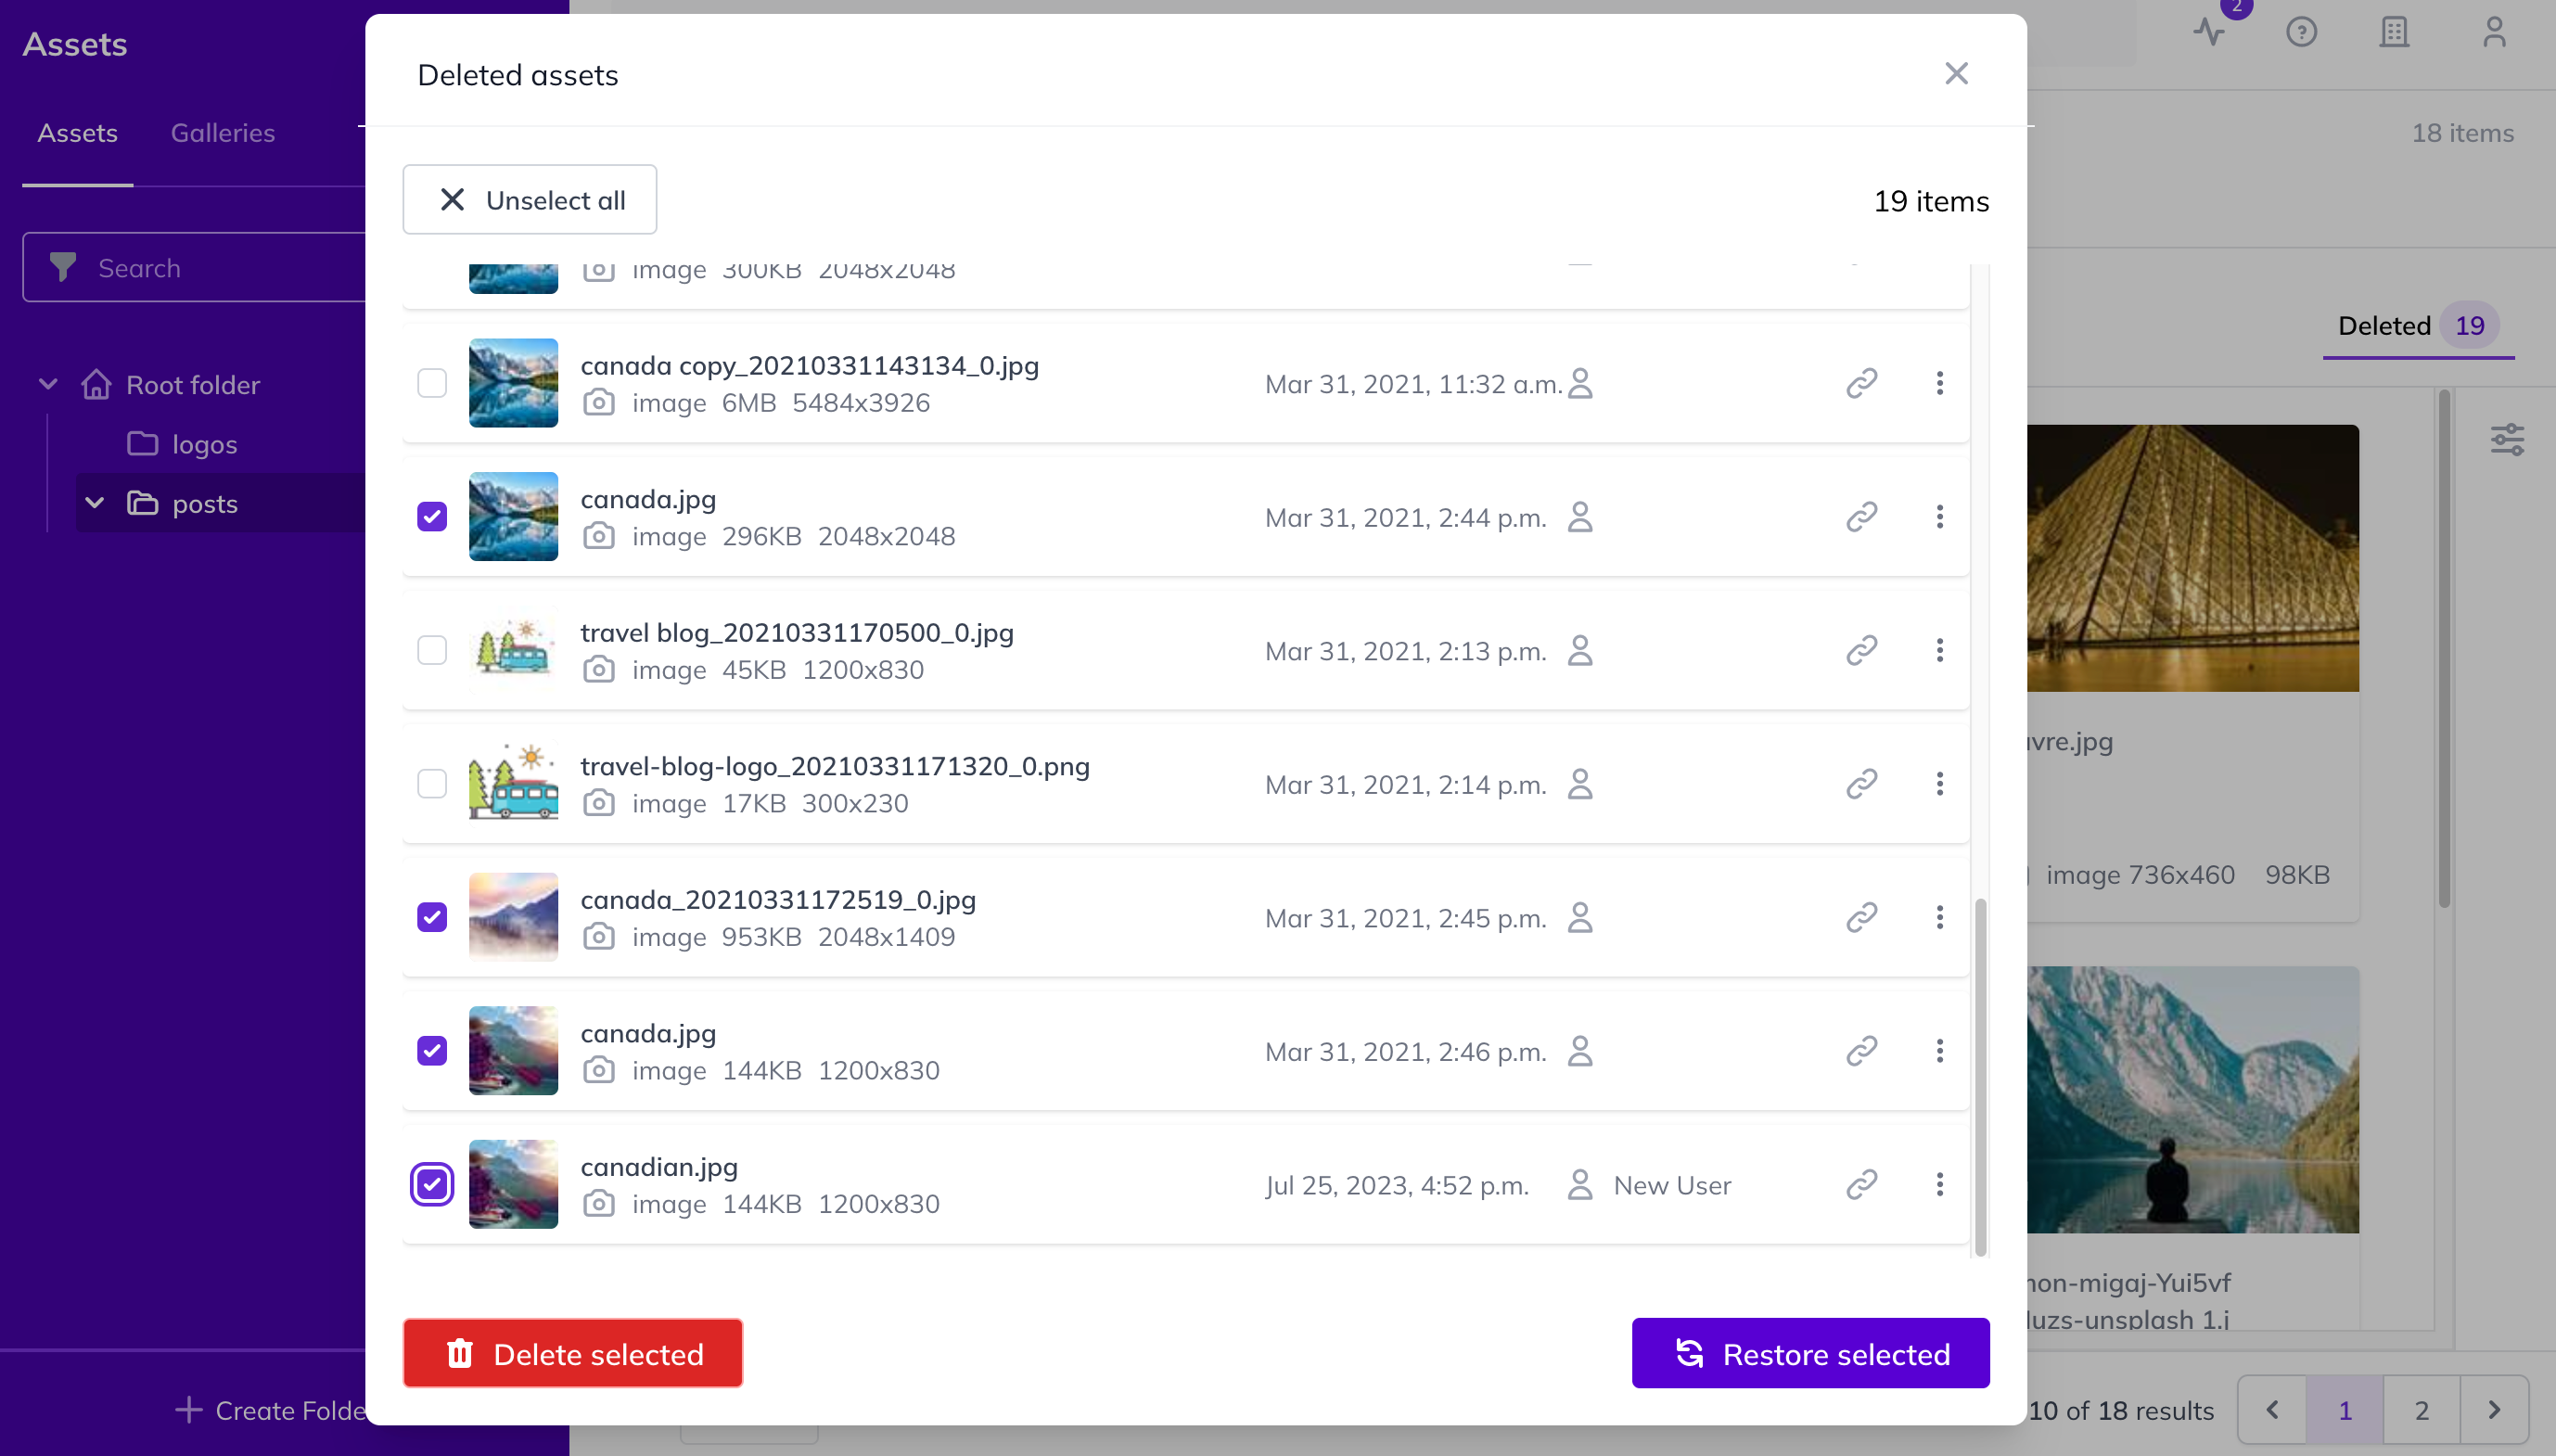The width and height of the screenshot is (2556, 1456).
Task: Open more options for canada copy_20210331143134_0.jpg
Action: 1939,383
